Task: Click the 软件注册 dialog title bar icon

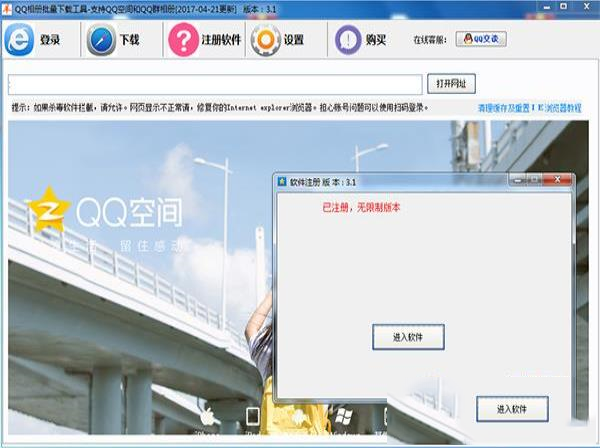Action: click(x=282, y=181)
